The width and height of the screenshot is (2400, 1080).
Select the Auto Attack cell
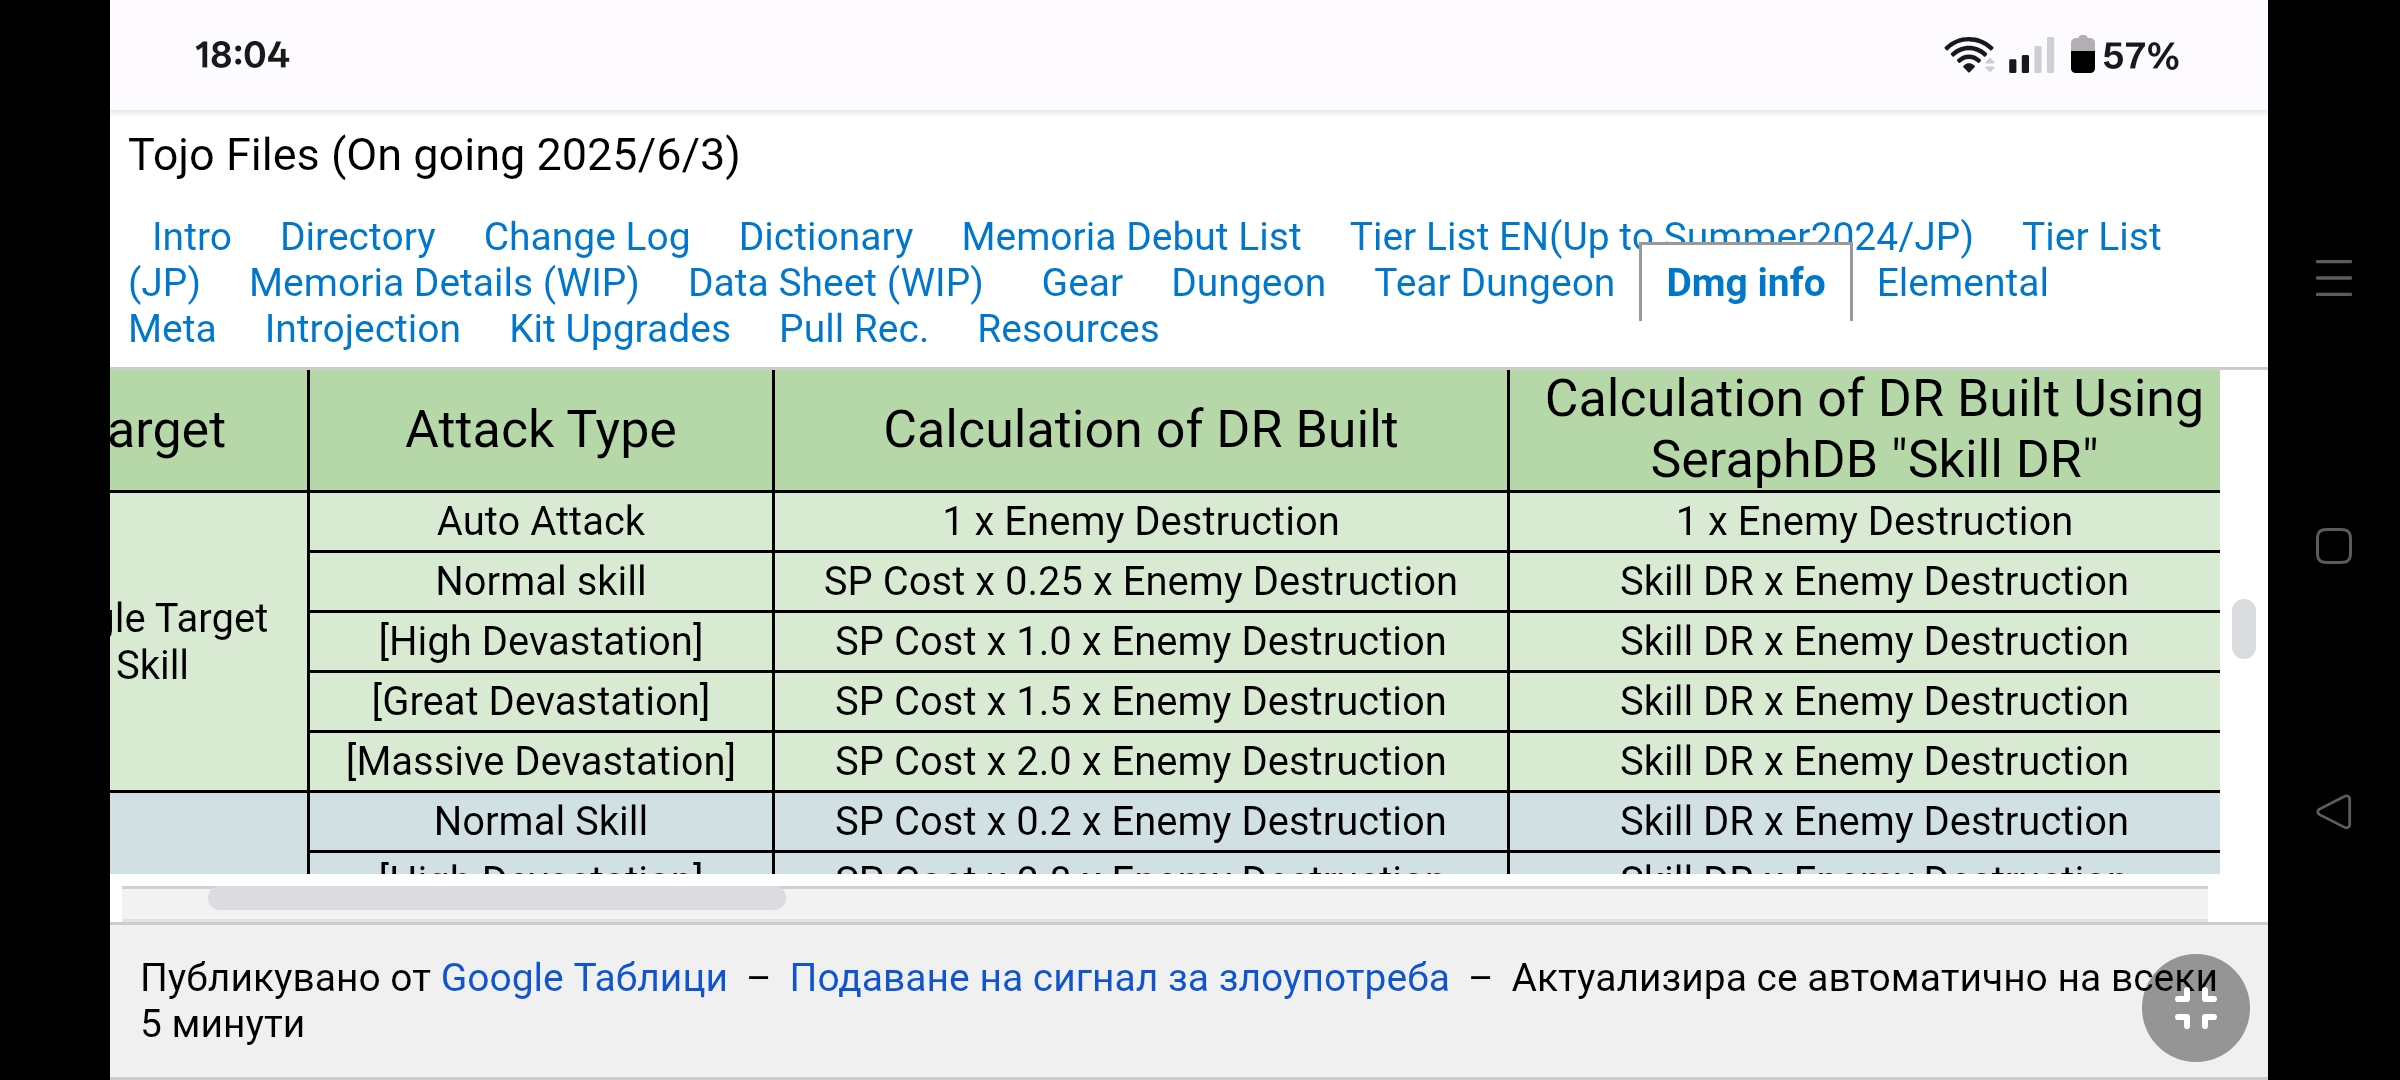pyautogui.click(x=541, y=521)
